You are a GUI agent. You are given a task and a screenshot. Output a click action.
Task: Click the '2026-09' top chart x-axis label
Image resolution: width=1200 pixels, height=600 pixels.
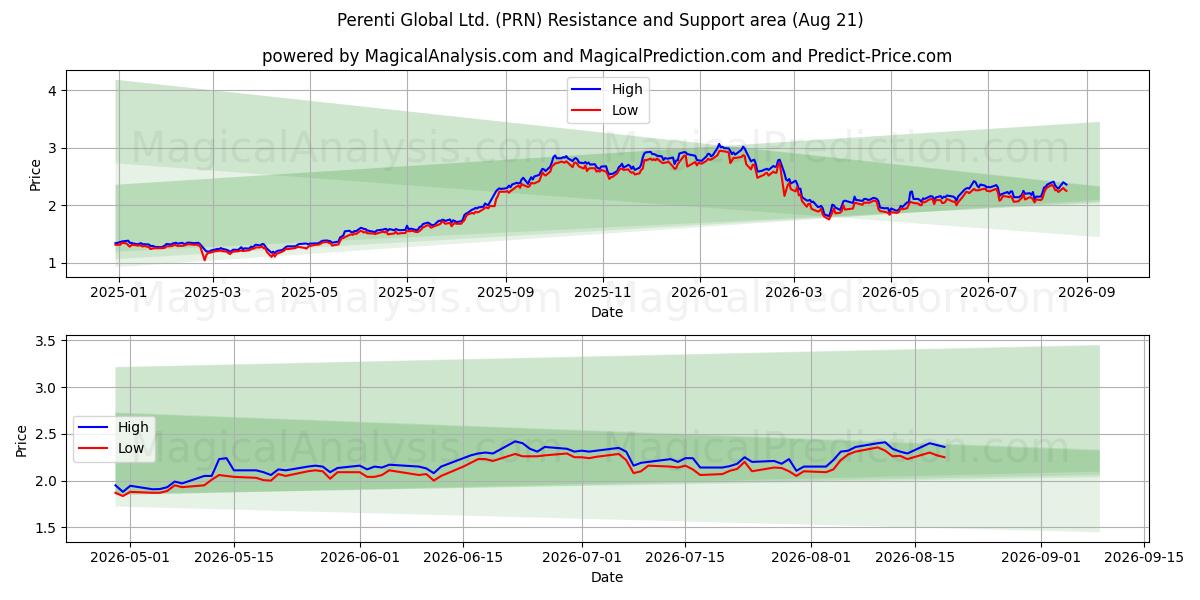pyautogui.click(x=1085, y=293)
